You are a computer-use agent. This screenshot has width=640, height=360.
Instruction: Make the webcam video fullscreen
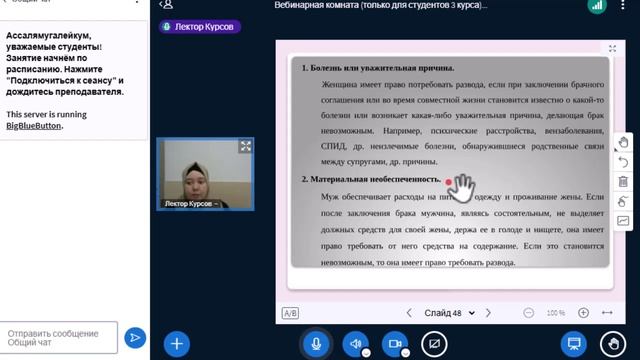coord(245,146)
